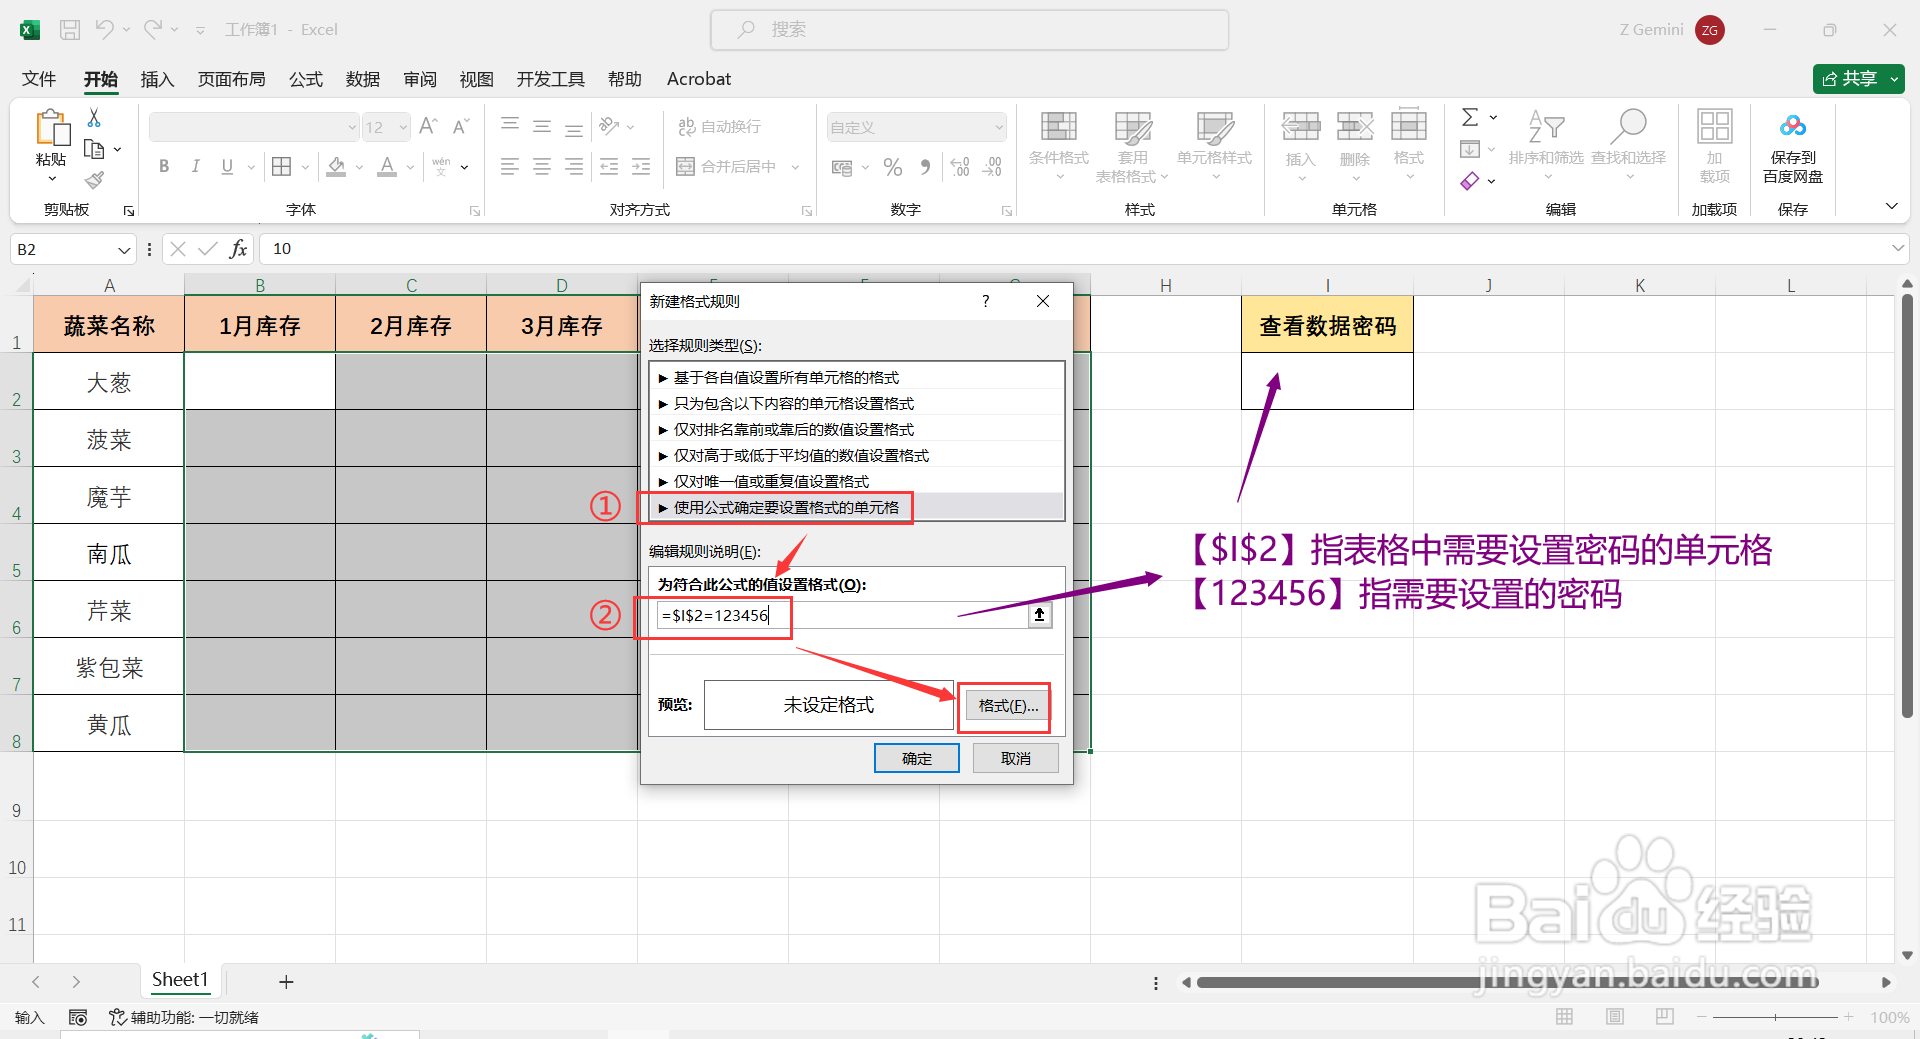Click the Format Painter brush icon

pyautogui.click(x=94, y=180)
